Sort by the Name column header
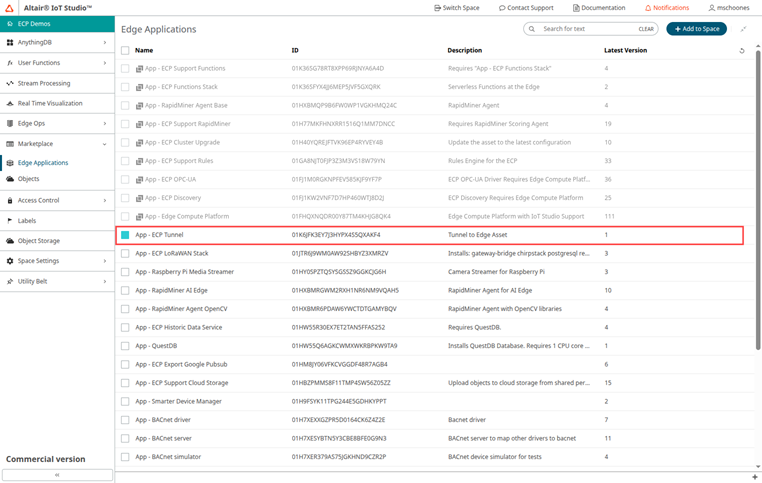 144,51
